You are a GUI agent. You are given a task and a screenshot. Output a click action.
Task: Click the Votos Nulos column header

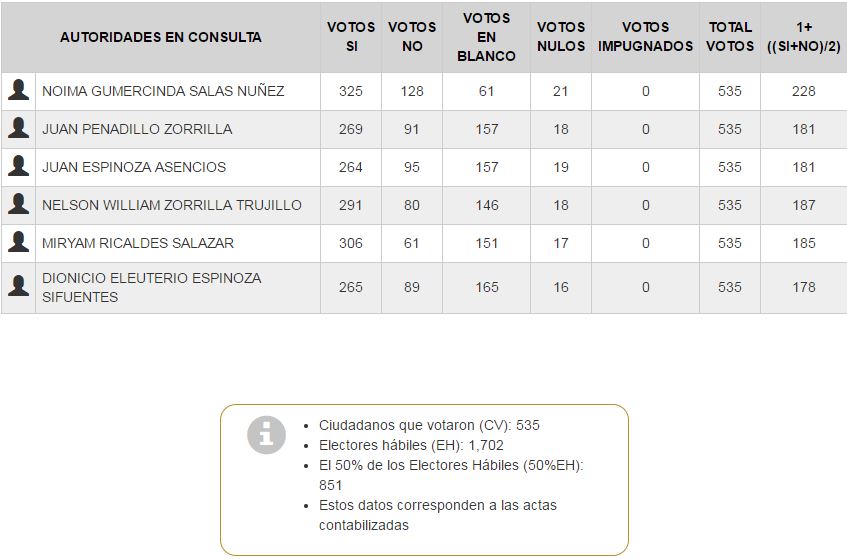pyautogui.click(x=561, y=37)
